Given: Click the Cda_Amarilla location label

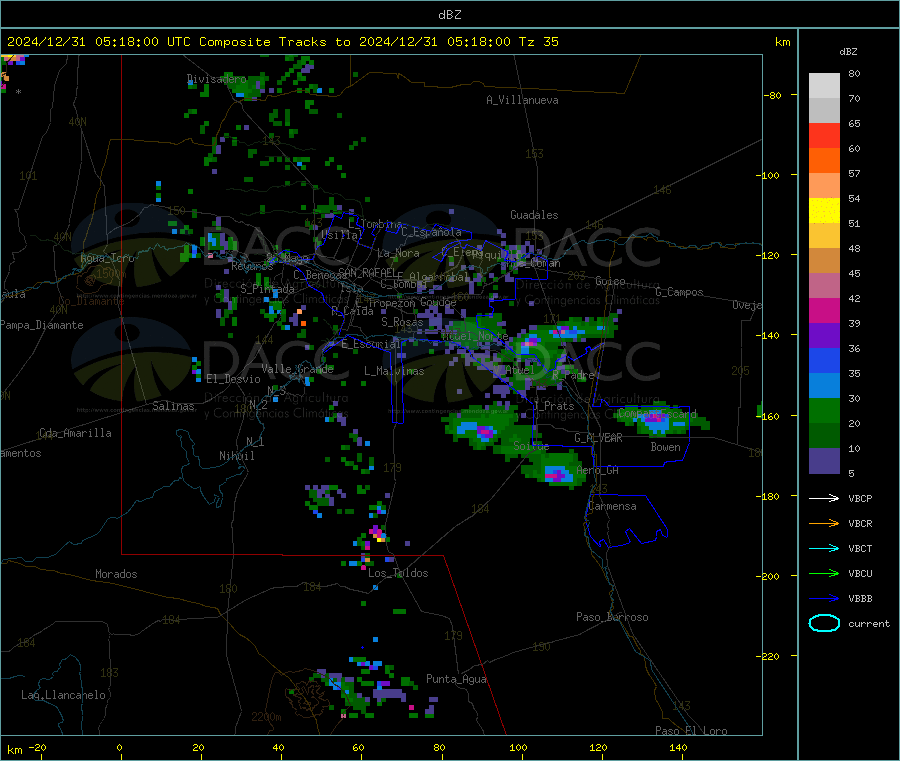Looking at the screenshot, I should click(x=75, y=433).
